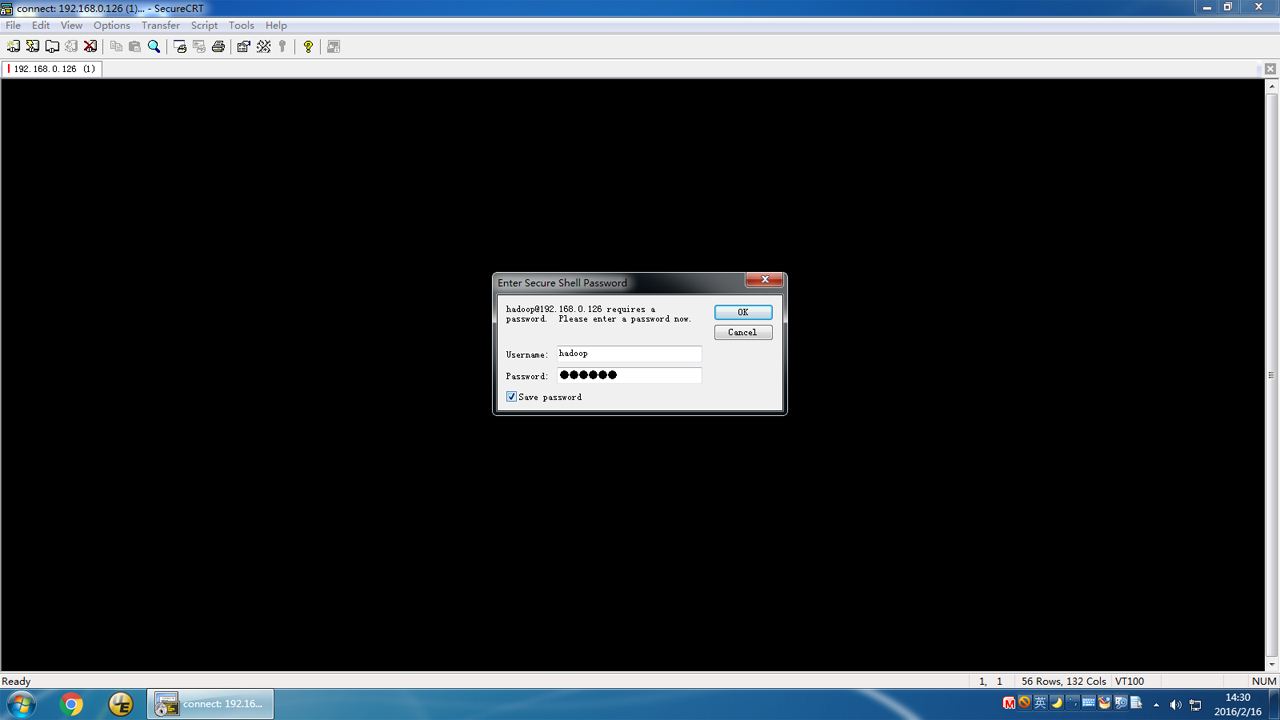Click the "NUM" status bar indicator
The width and height of the screenshot is (1280, 720).
[x=1264, y=681]
